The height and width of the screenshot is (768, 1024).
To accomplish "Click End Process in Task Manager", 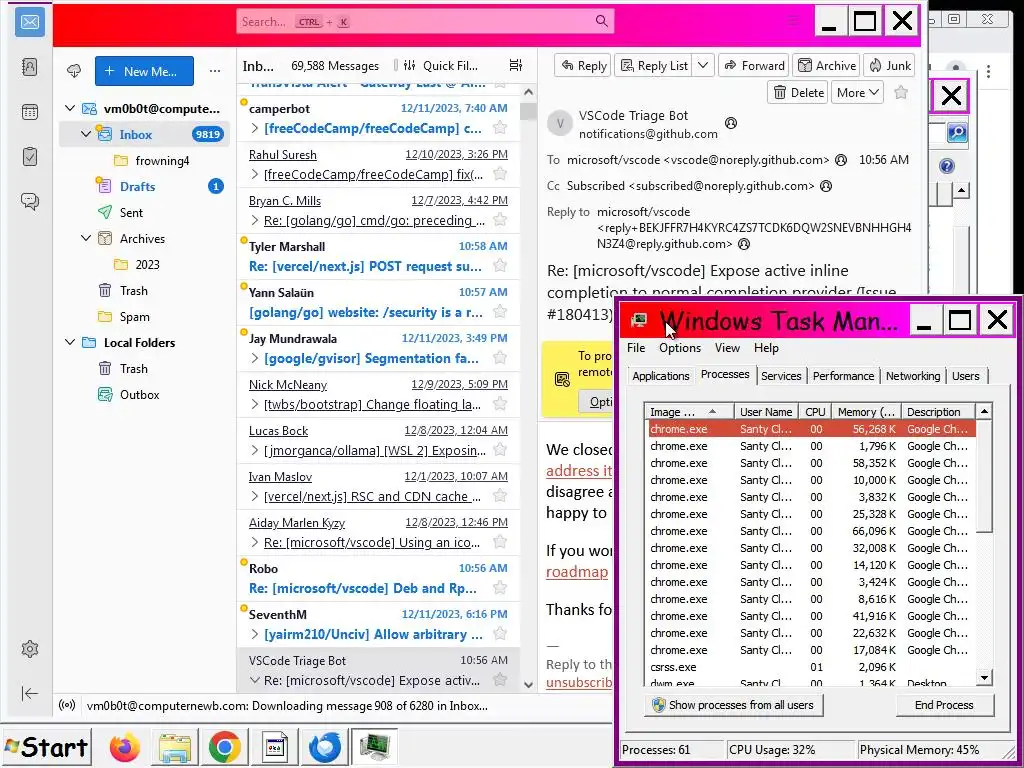I will coord(944,705).
